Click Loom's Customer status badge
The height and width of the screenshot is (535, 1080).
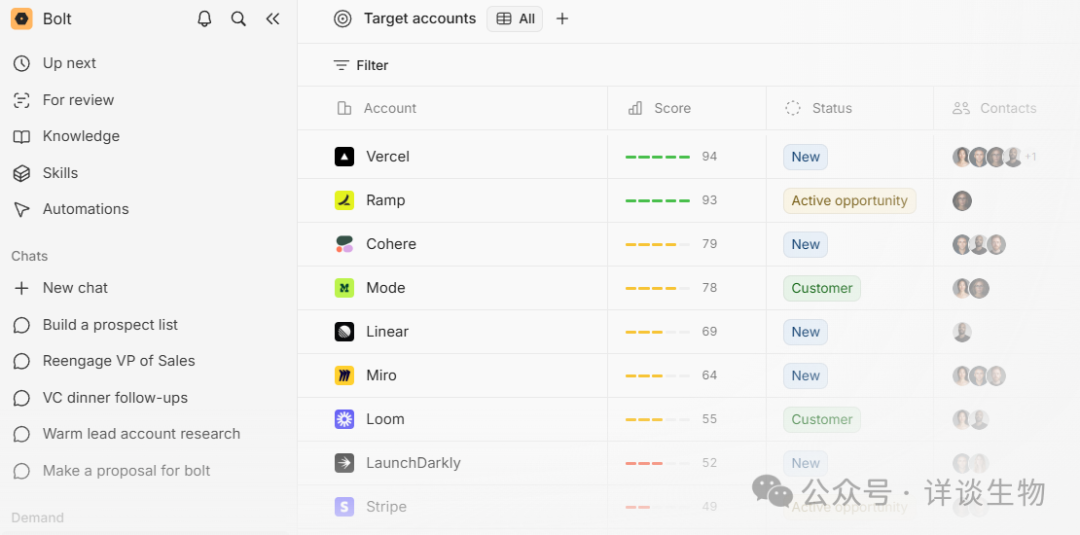coord(822,419)
